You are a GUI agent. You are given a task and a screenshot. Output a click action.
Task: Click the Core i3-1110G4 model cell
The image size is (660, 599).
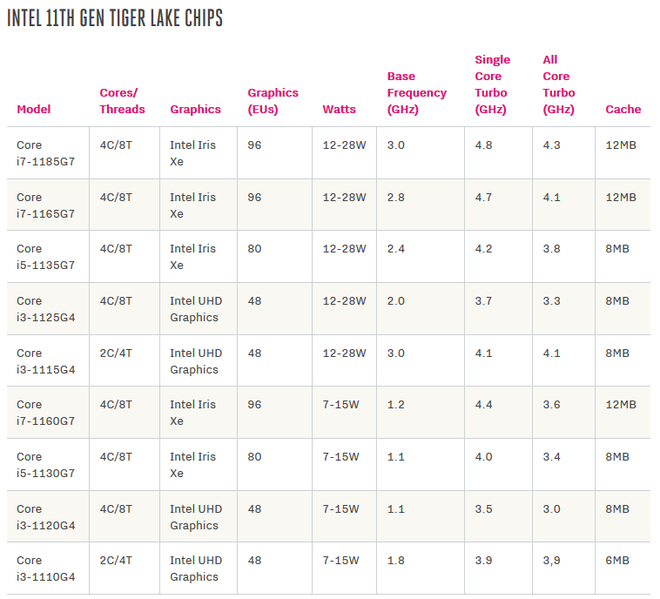[x=46, y=569]
